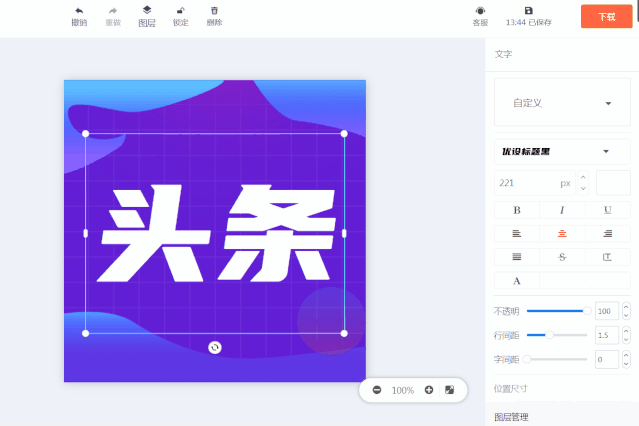This screenshot has height=426, width=639.
Task: Toggle underline text formatting
Action: [x=607, y=210]
